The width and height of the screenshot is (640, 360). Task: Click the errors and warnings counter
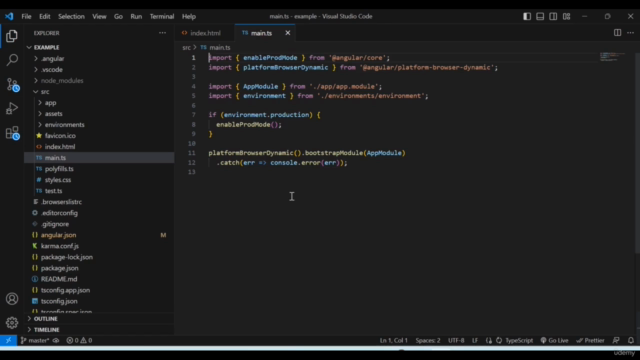click(79, 340)
